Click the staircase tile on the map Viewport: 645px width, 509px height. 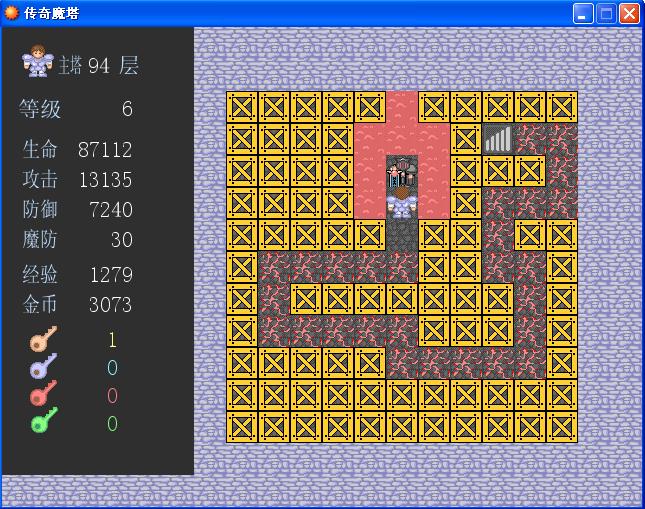[x=498, y=139]
